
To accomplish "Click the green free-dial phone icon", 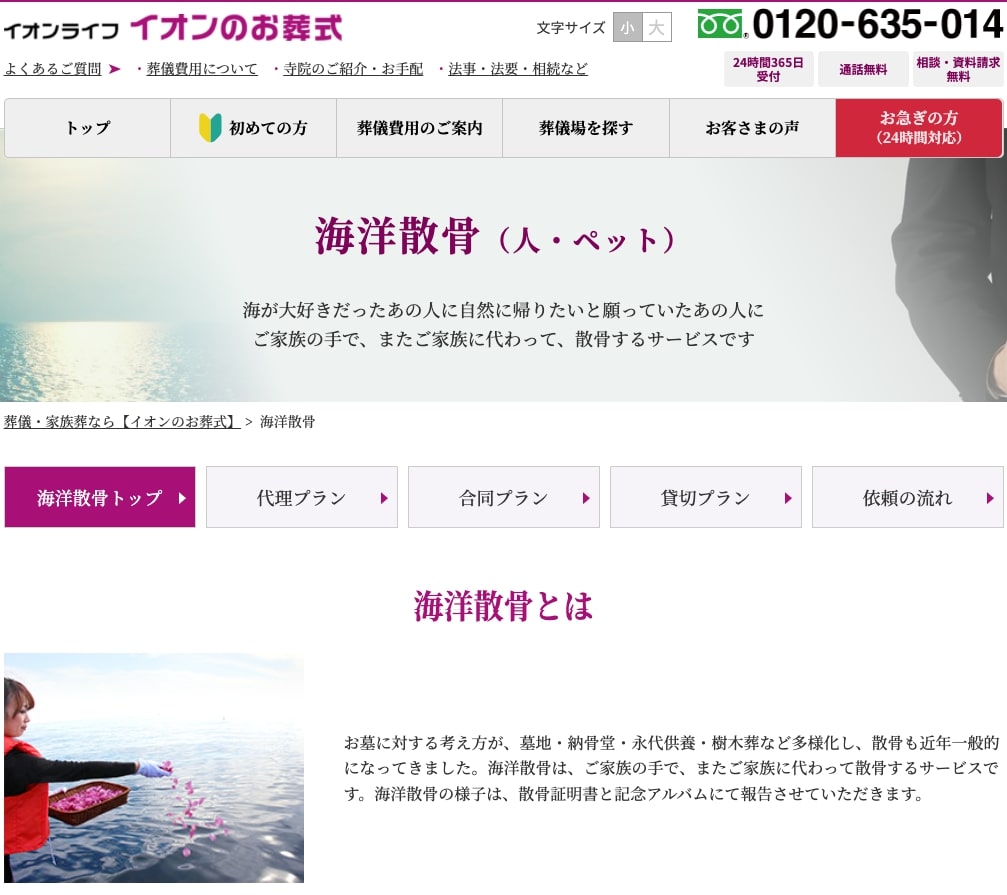I will click(721, 24).
